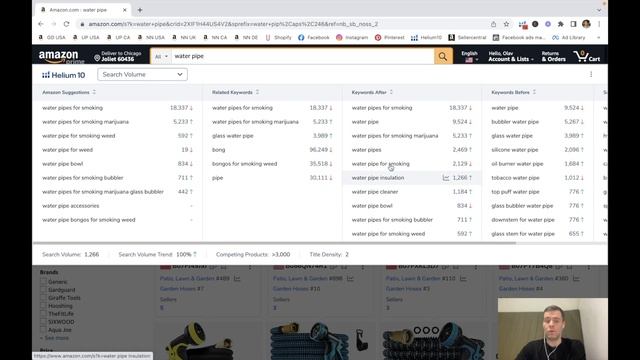The height and width of the screenshot is (360, 640).
Task: Open the Shopify bookmark
Action: coord(278,38)
